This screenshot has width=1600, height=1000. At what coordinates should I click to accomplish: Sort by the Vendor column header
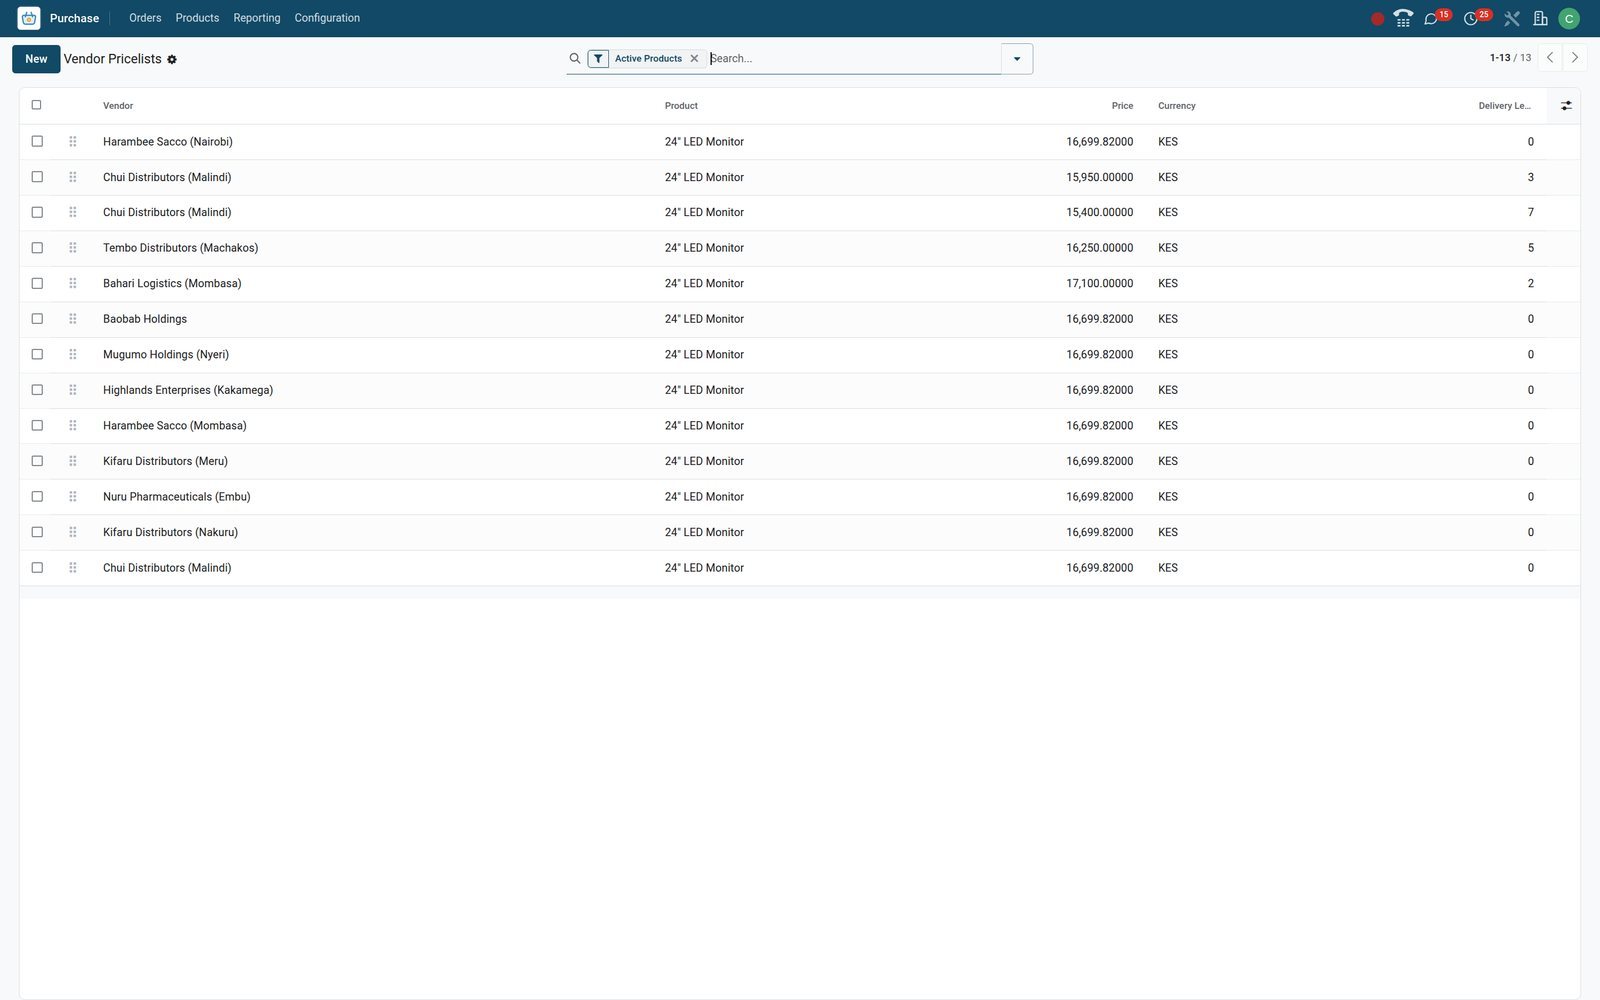pos(118,106)
